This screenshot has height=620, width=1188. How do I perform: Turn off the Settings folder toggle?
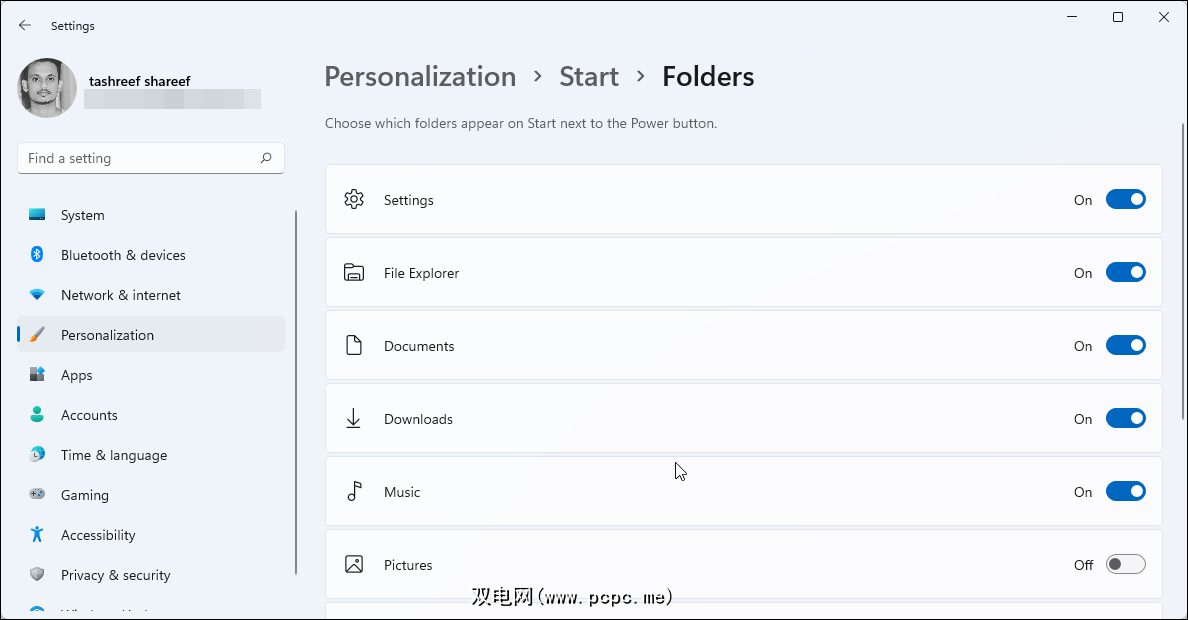[1125, 200]
